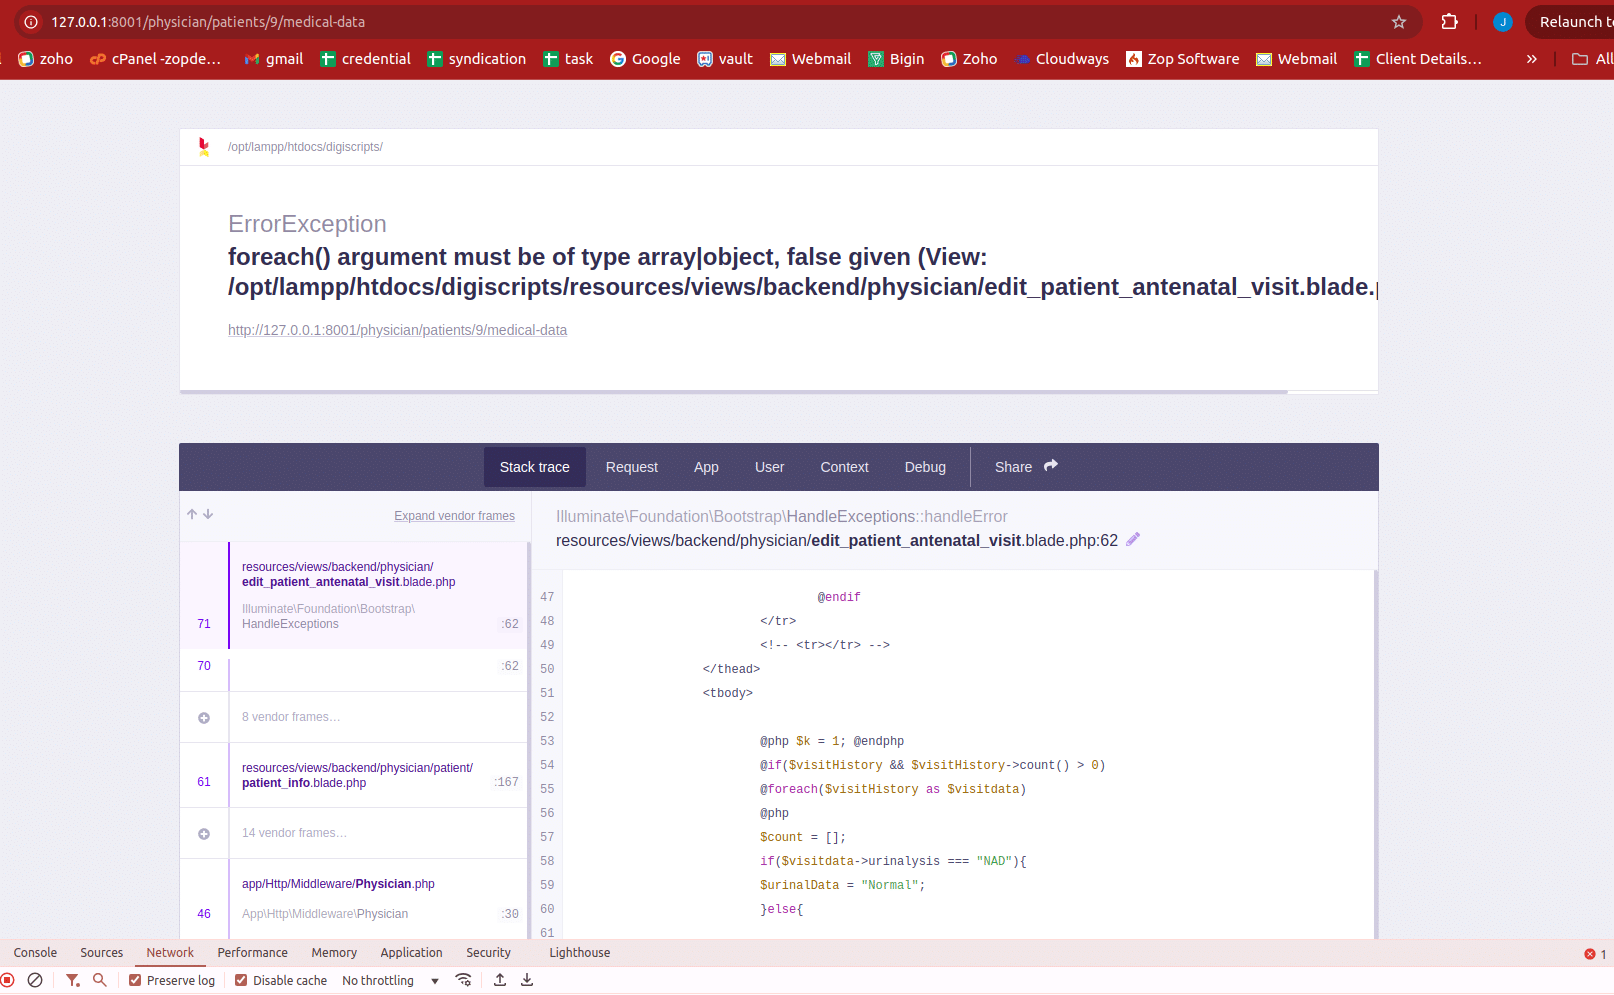Image resolution: width=1614 pixels, height=995 pixels.
Task: Click the Share button
Action: click(1025, 467)
